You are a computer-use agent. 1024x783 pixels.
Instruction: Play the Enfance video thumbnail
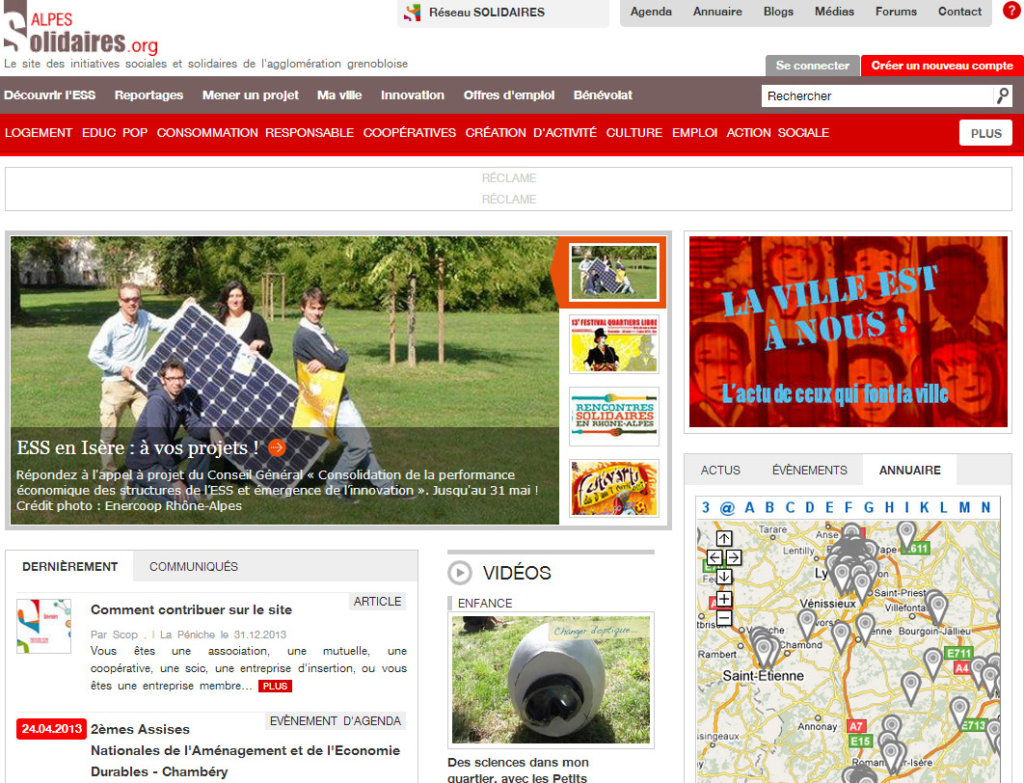(x=551, y=680)
